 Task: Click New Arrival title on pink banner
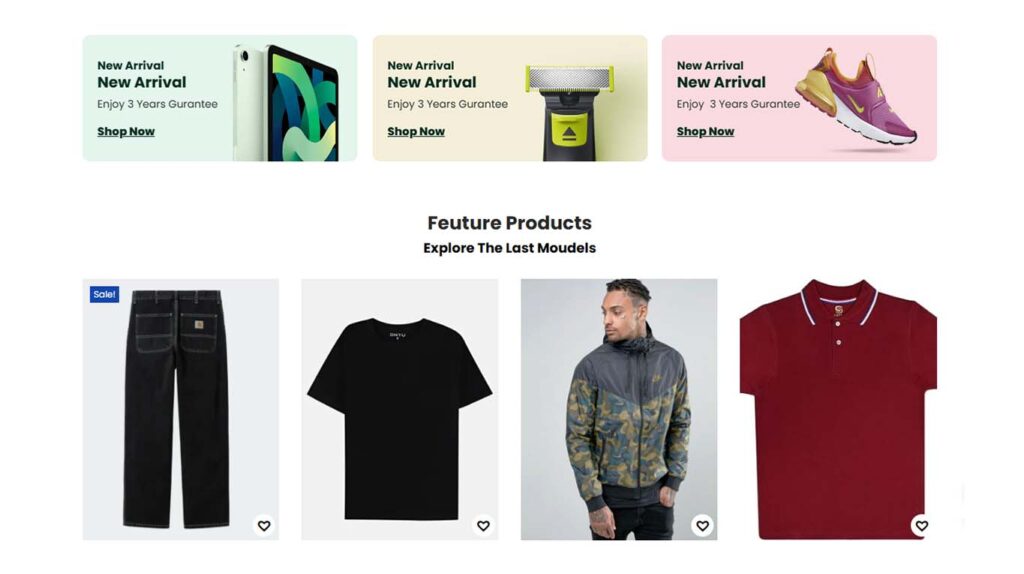click(721, 82)
